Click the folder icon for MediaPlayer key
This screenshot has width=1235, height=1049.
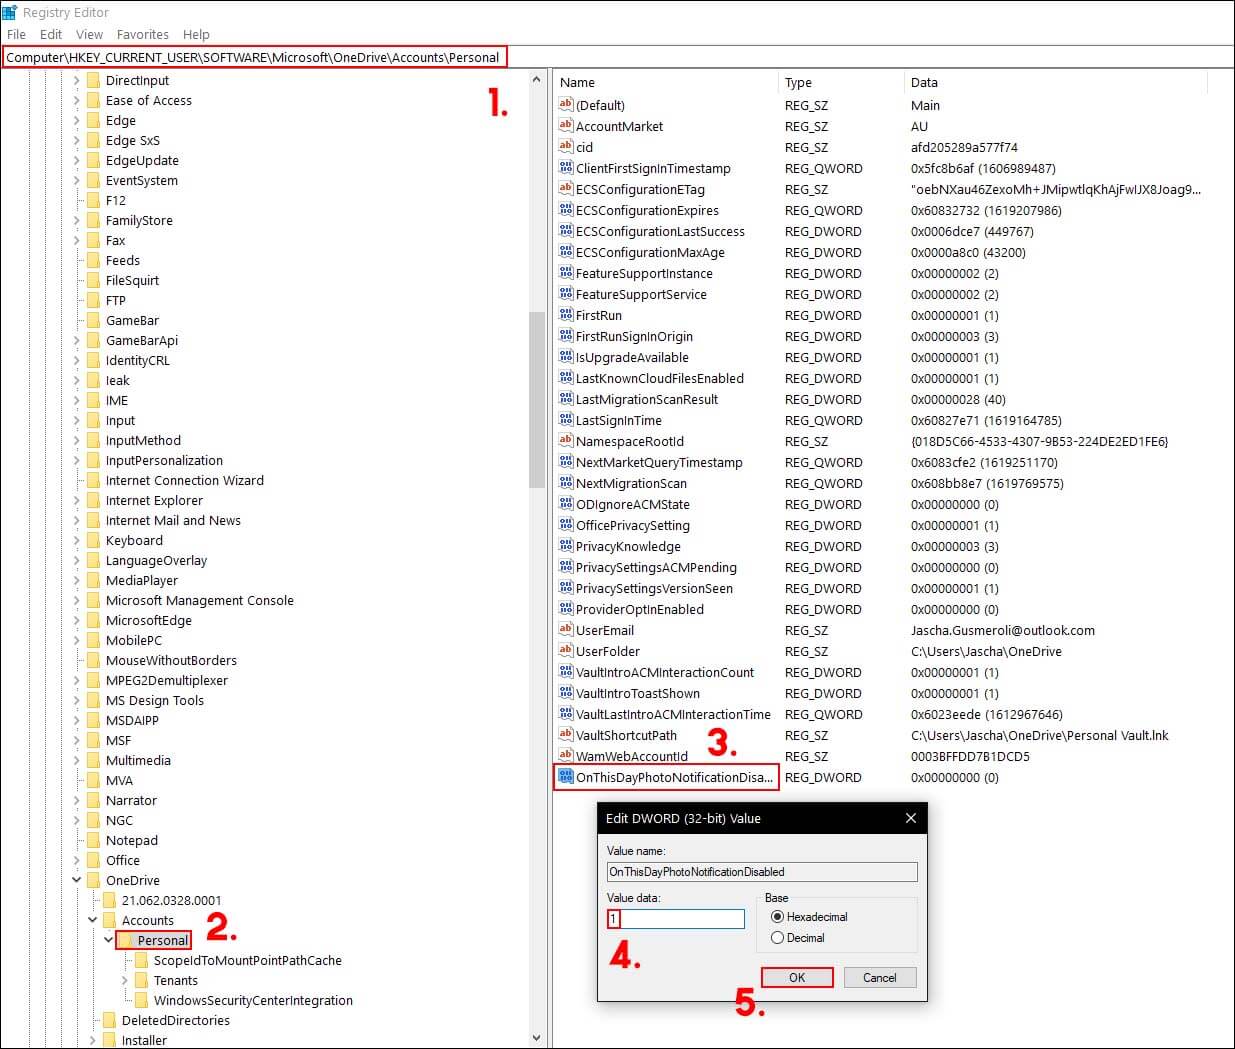(x=94, y=580)
